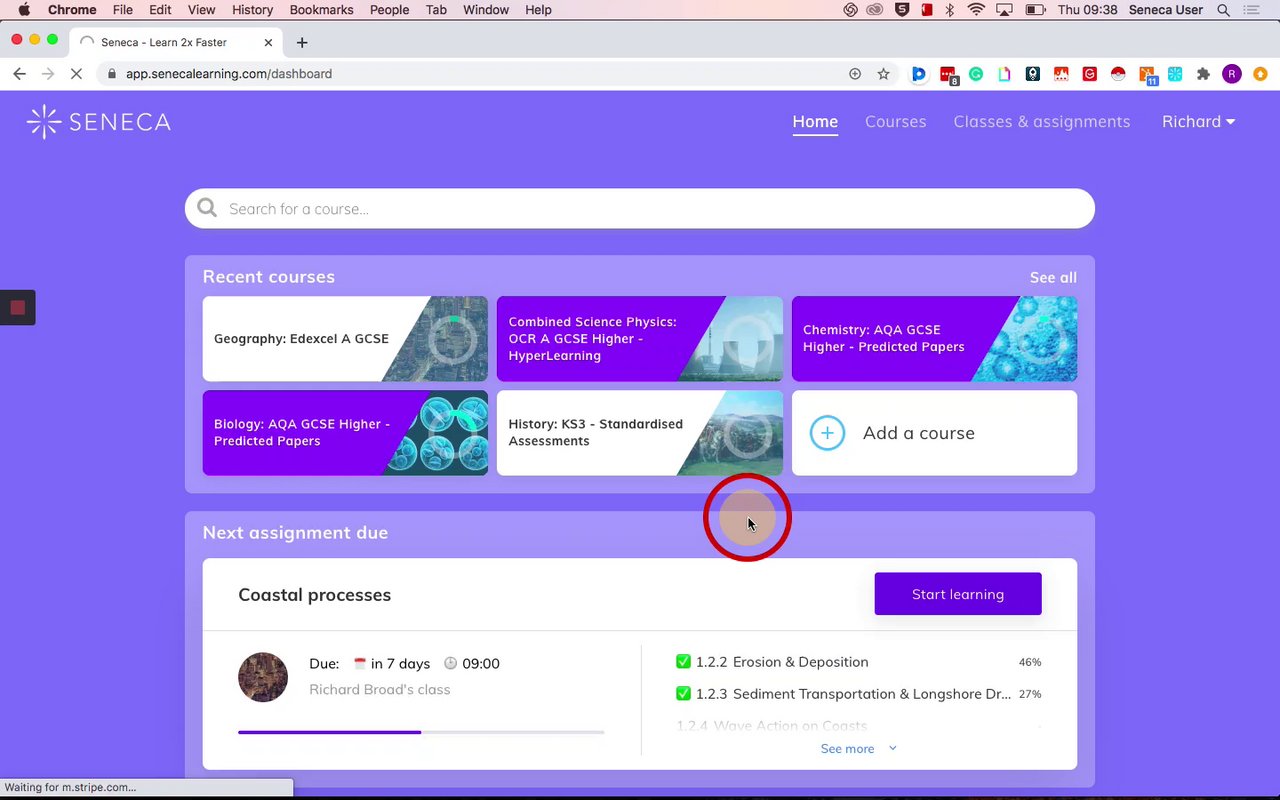The width and height of the screenshot is (1280, 800).
Task: Open Geography: Edexcel A GCSE course
Action: [x=345, y=339]
